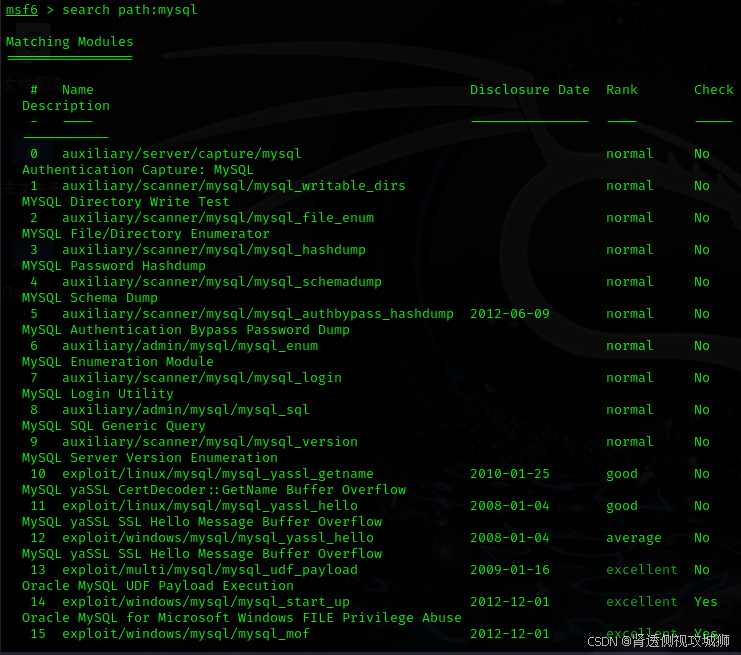
Task: Click the 'Check' column header
Action: coord(713,90)
